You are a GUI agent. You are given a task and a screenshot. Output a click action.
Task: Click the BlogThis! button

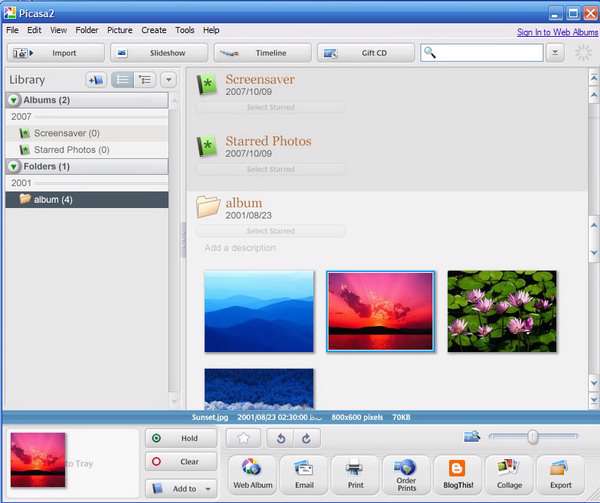click(458, 475)
